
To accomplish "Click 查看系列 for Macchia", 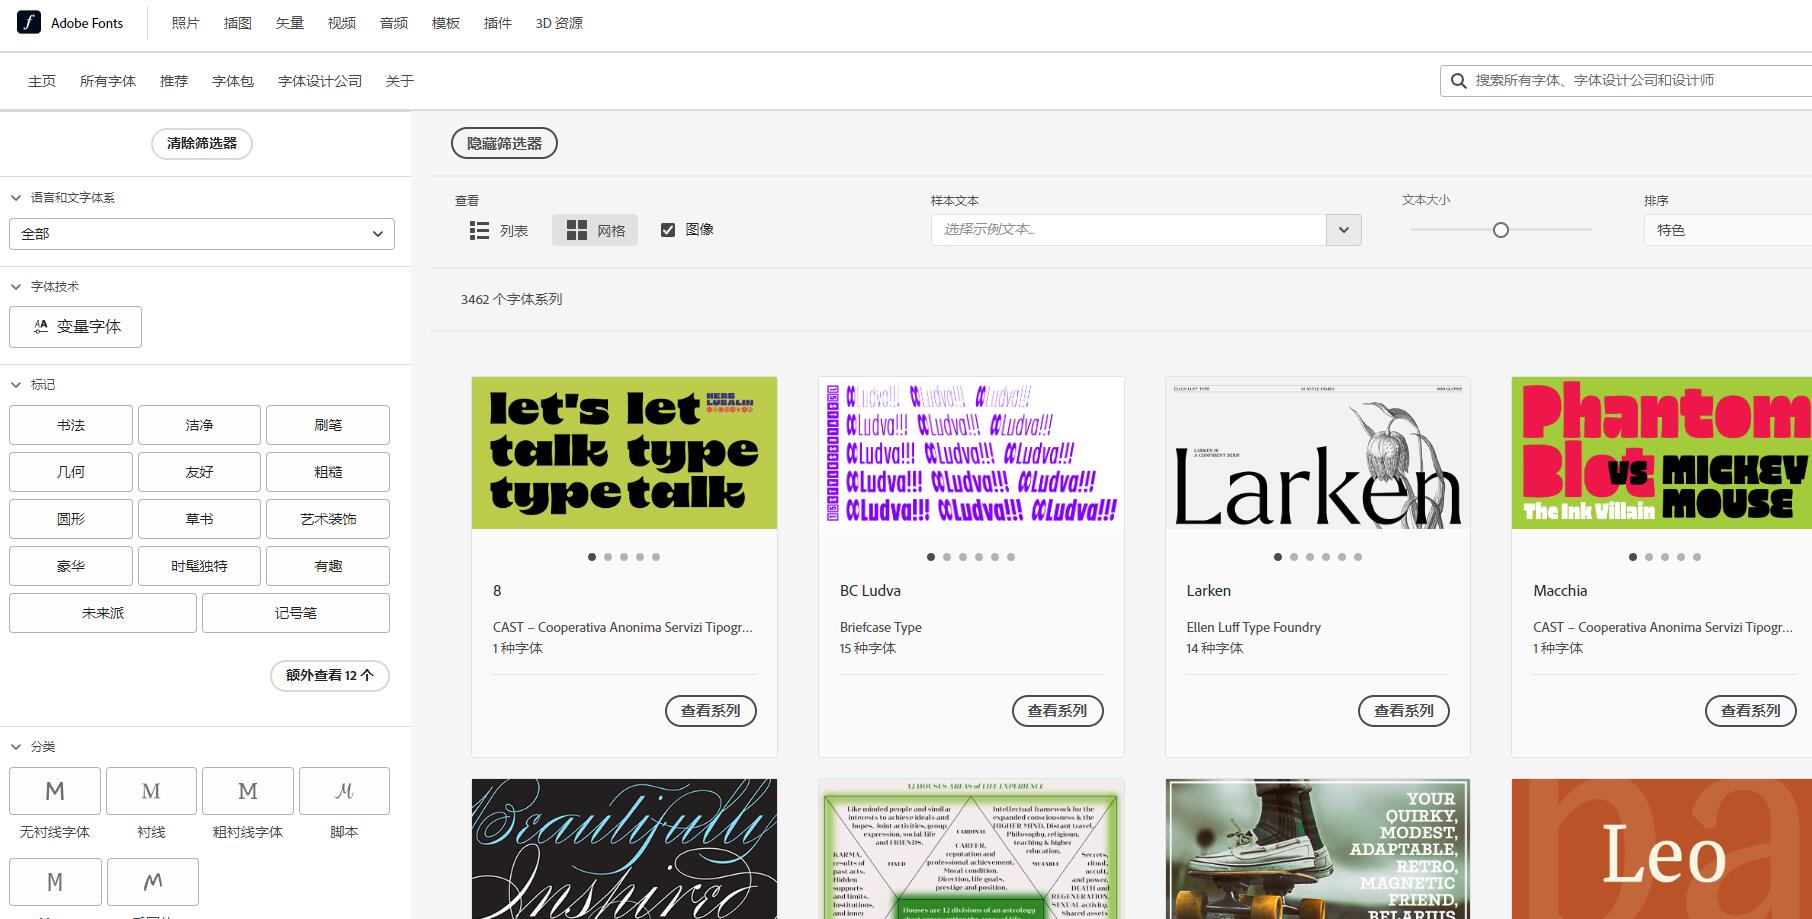I will click(x=1751, y=711).
